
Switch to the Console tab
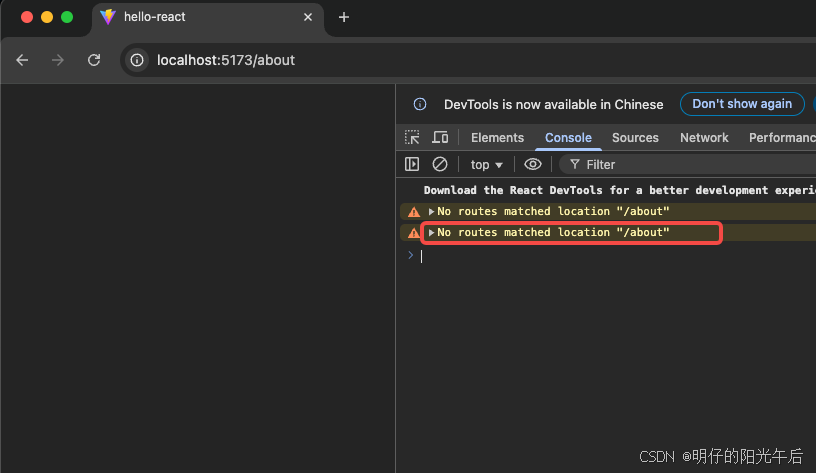(x=568, y=137)
